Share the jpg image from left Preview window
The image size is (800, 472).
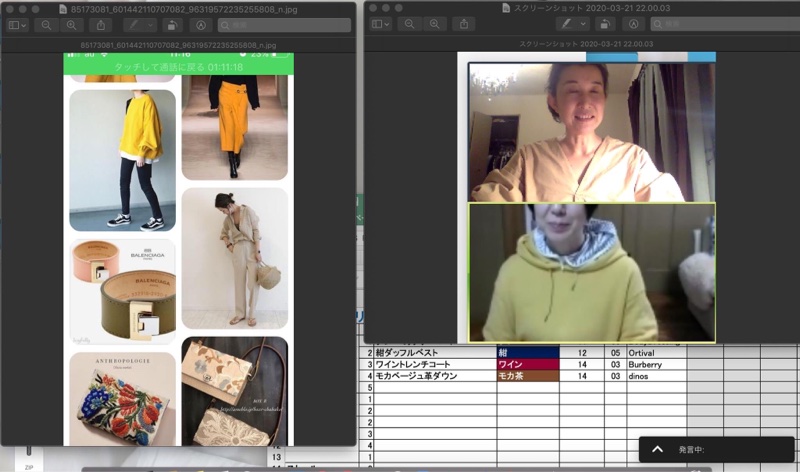[101, 25]
